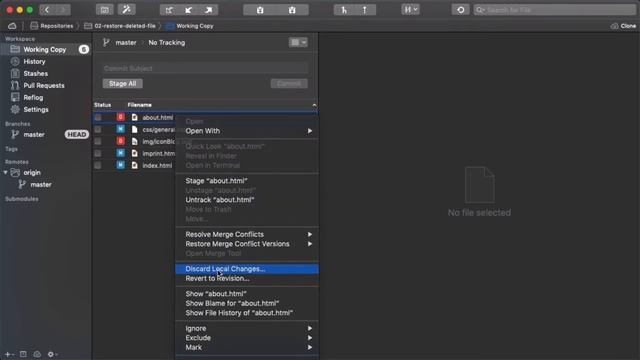Click the box icon in sidebar bottom bar
Image resolution: width=640 pixels, height=360 pixels.
point(23,354)
